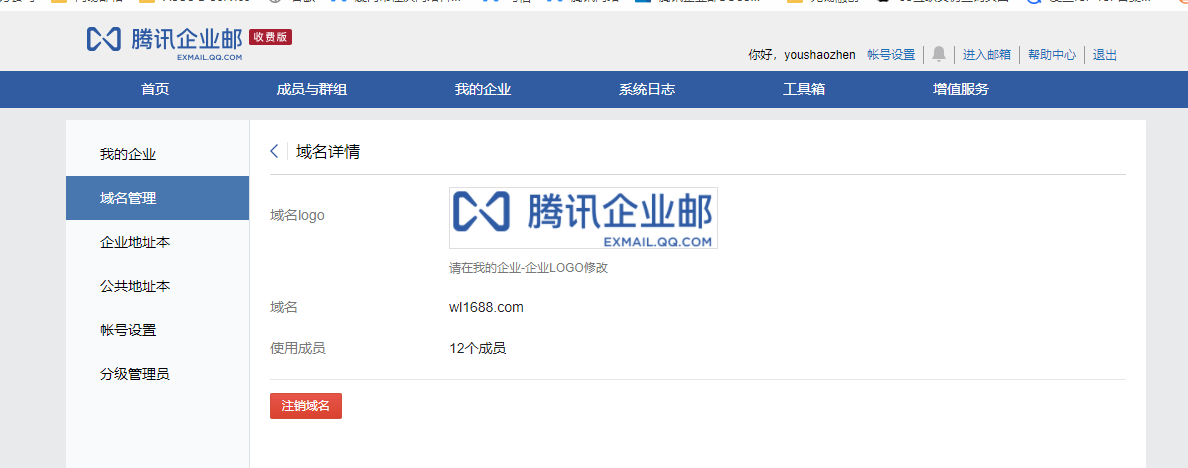This screenshot has height=468, width=1188.
Task: Click 退出 to log out
Action: 1105,55
